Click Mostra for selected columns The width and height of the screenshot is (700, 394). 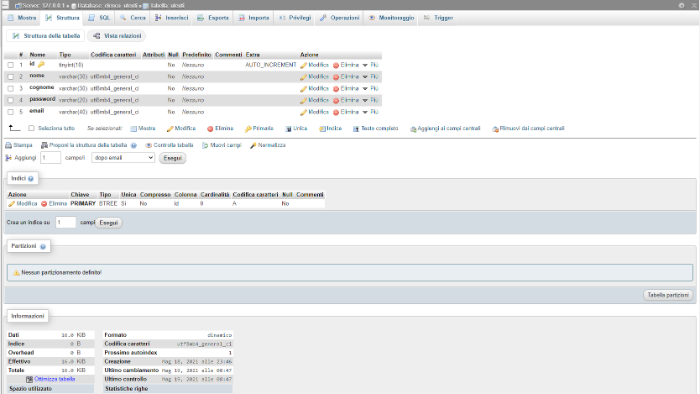143,129
